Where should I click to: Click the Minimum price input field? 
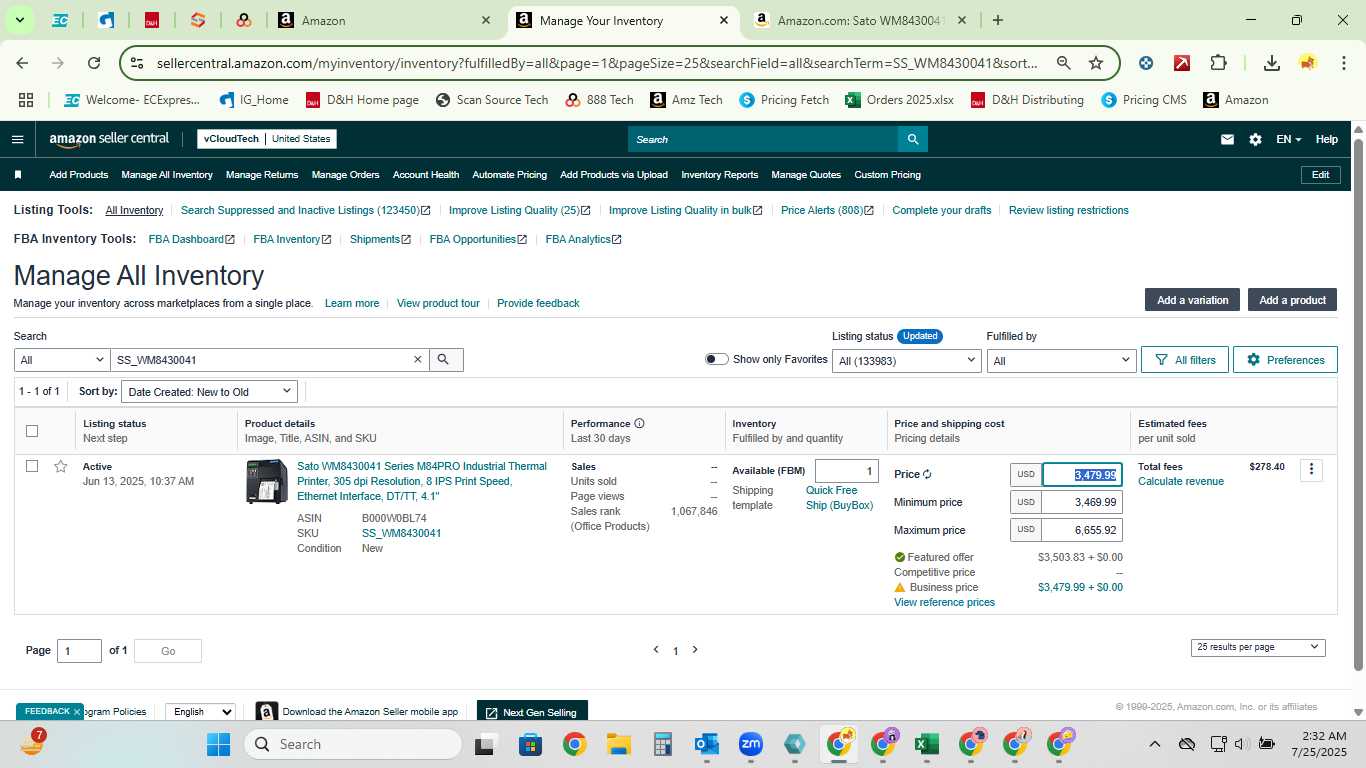coord(1081,502)
